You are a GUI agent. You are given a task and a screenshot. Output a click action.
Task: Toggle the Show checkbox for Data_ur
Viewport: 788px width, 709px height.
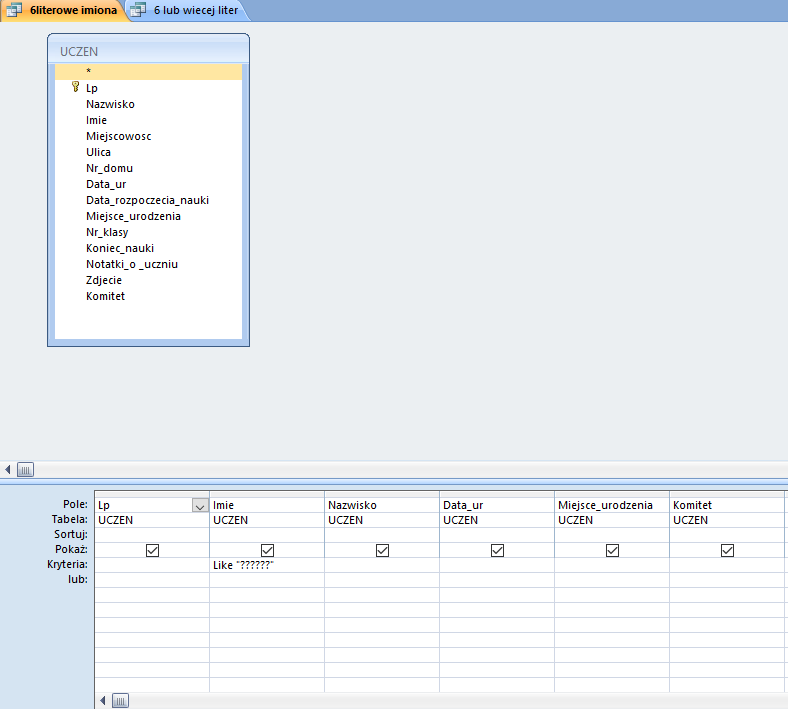click(x=497, y=550)
